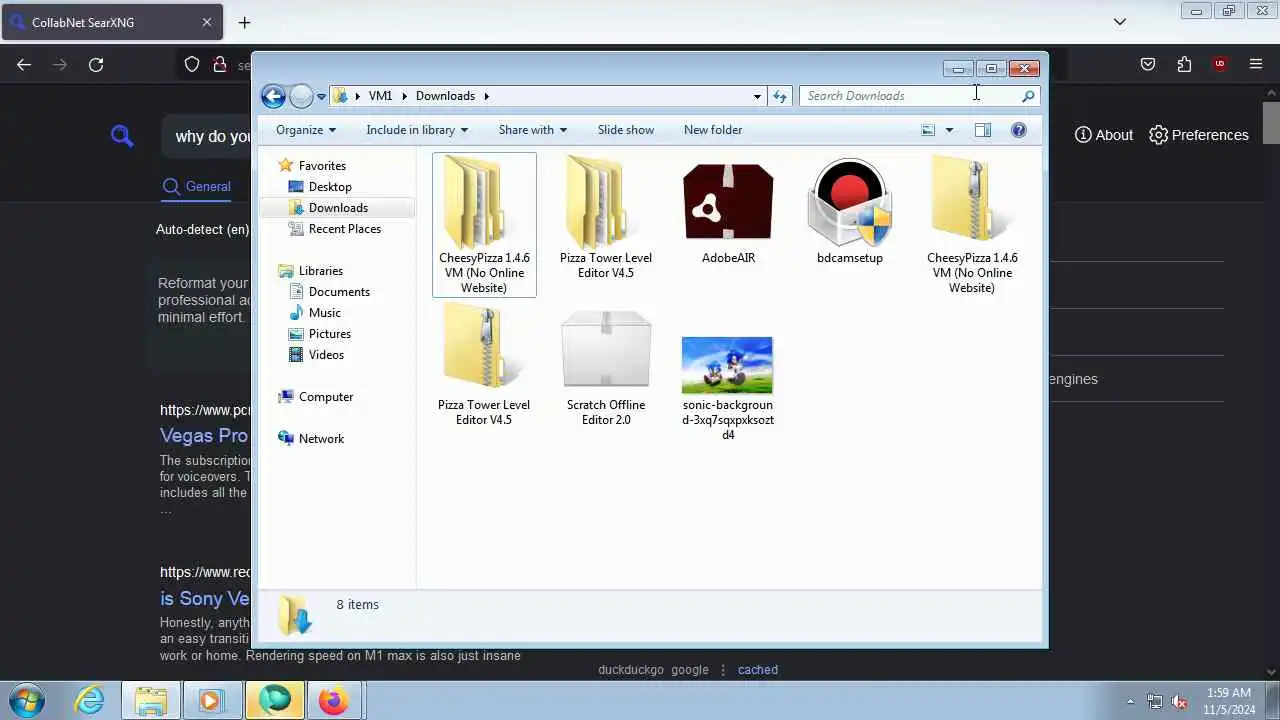Select the CheesyPizza 1.4.6 zip archive

[972, 225]
